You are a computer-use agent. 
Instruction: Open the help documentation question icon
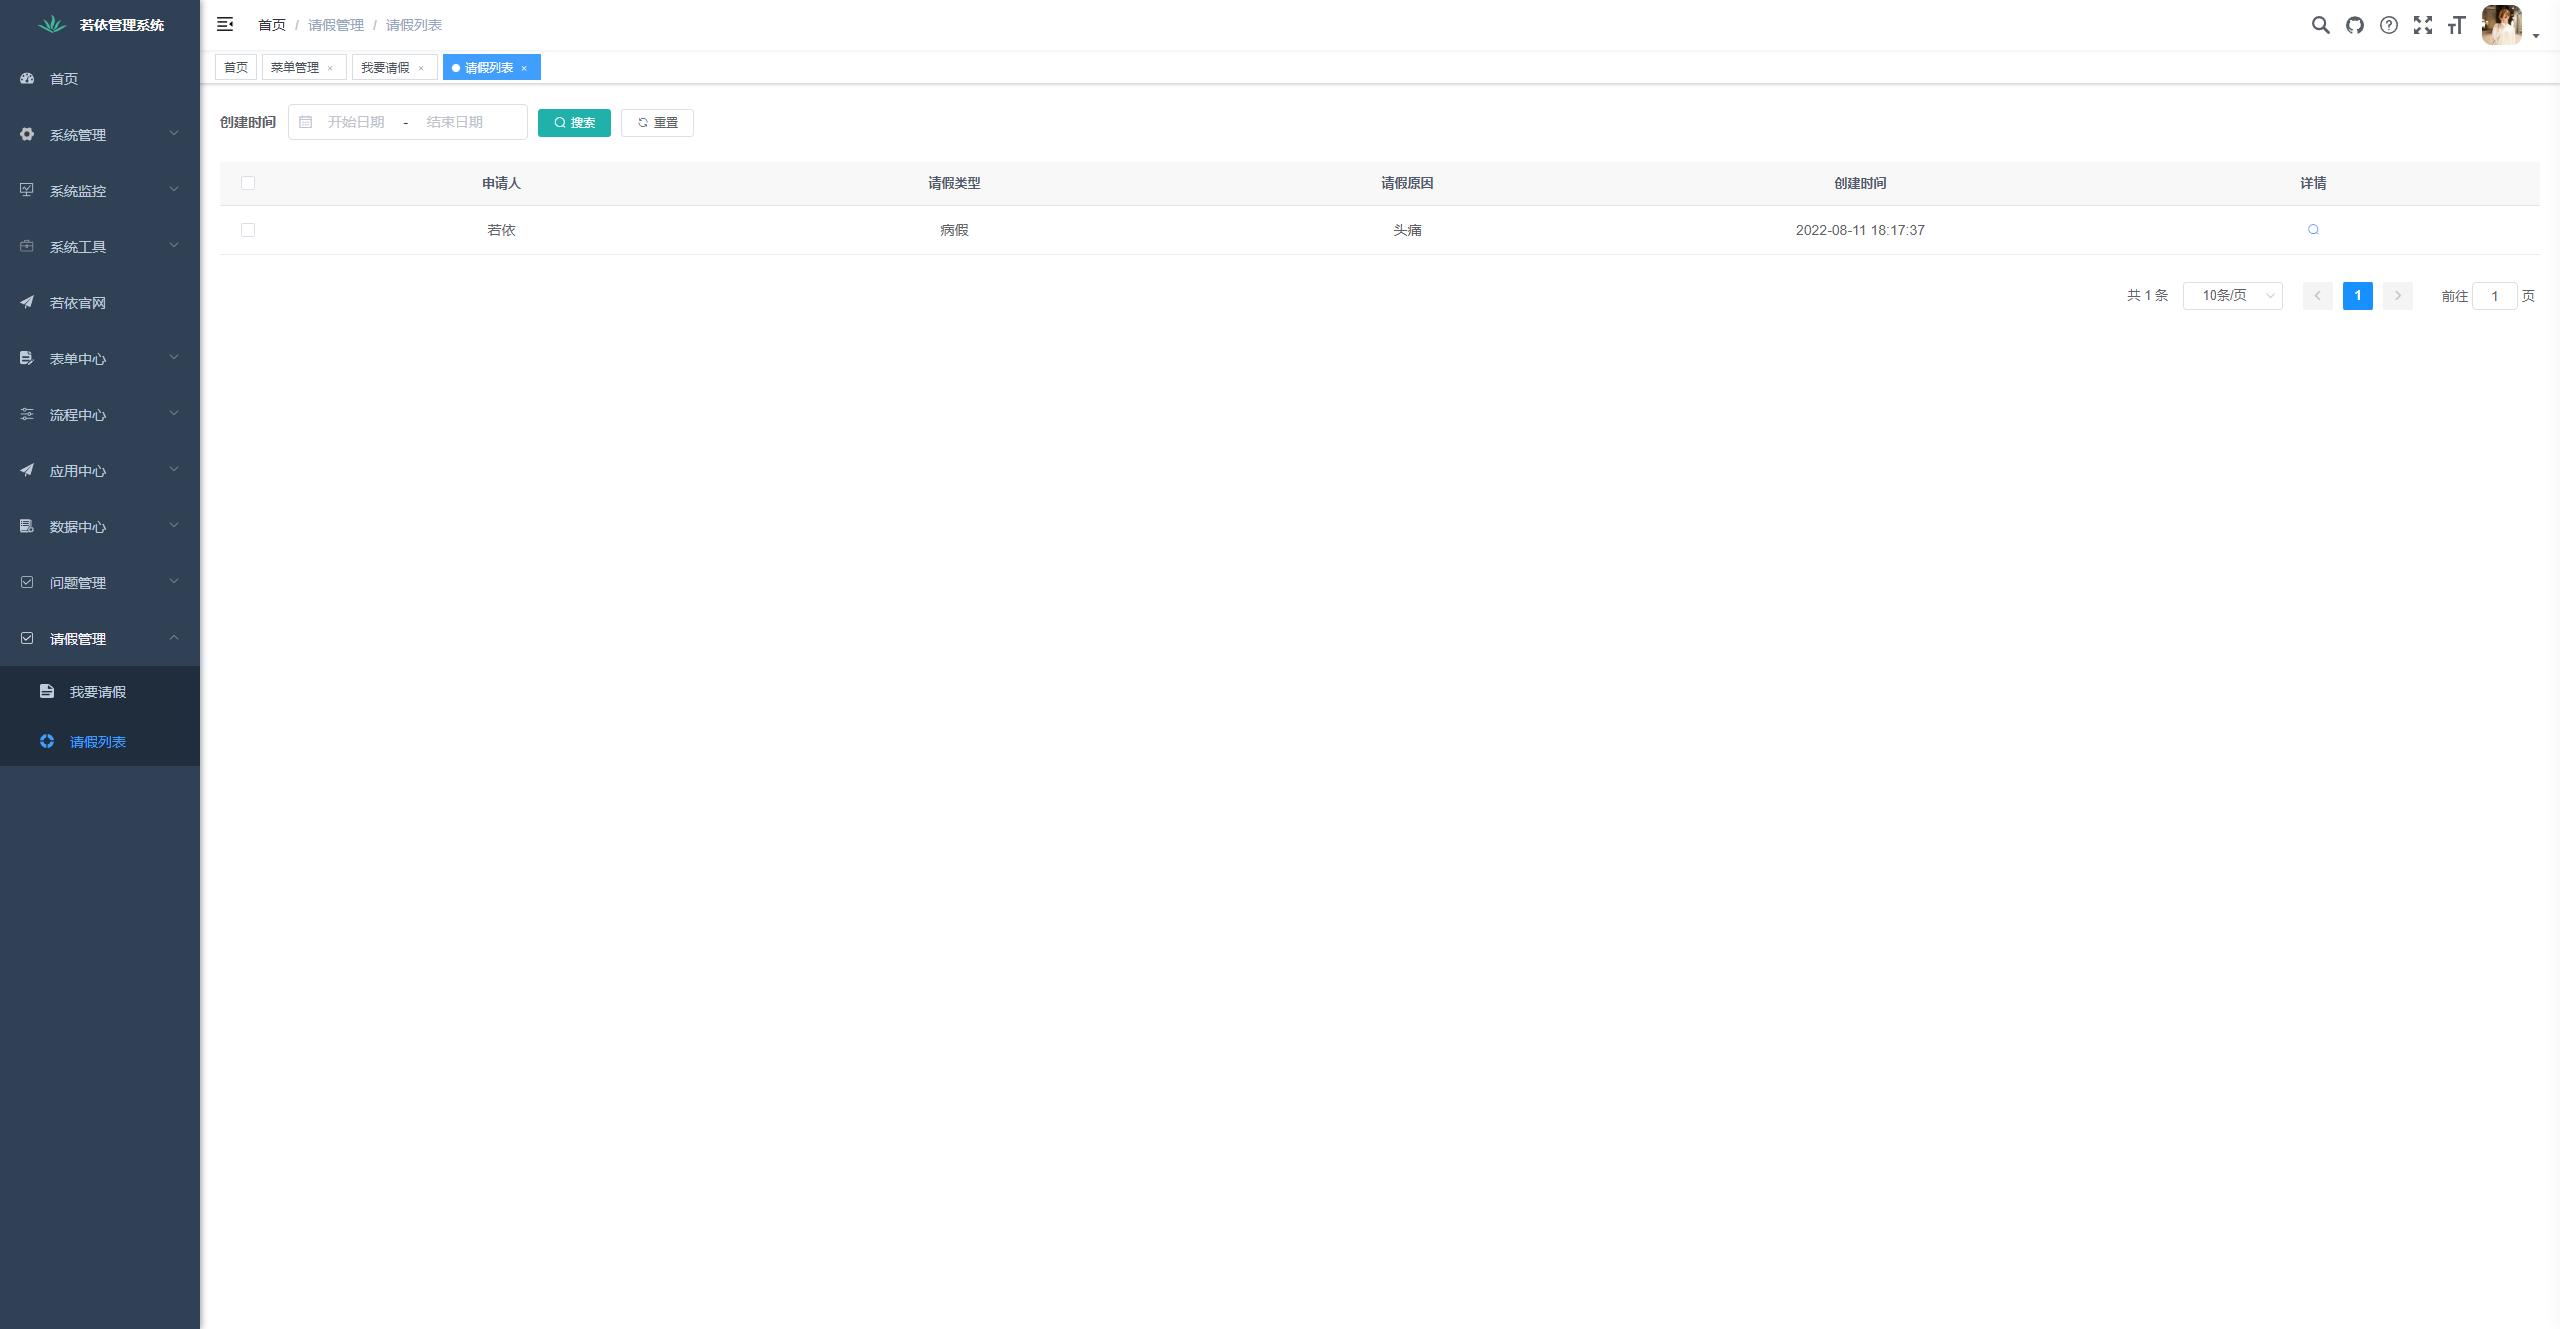(x=2389, y=25)
